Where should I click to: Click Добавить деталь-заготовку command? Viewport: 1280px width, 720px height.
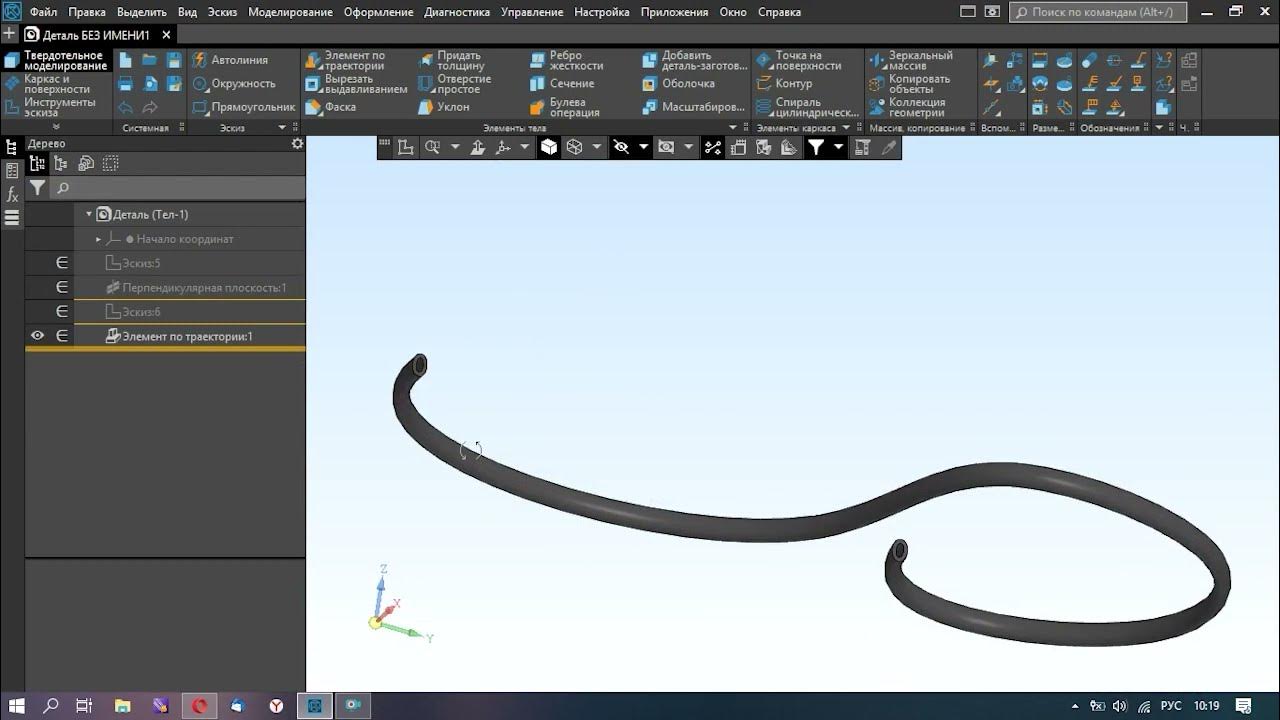coord(695,60)
